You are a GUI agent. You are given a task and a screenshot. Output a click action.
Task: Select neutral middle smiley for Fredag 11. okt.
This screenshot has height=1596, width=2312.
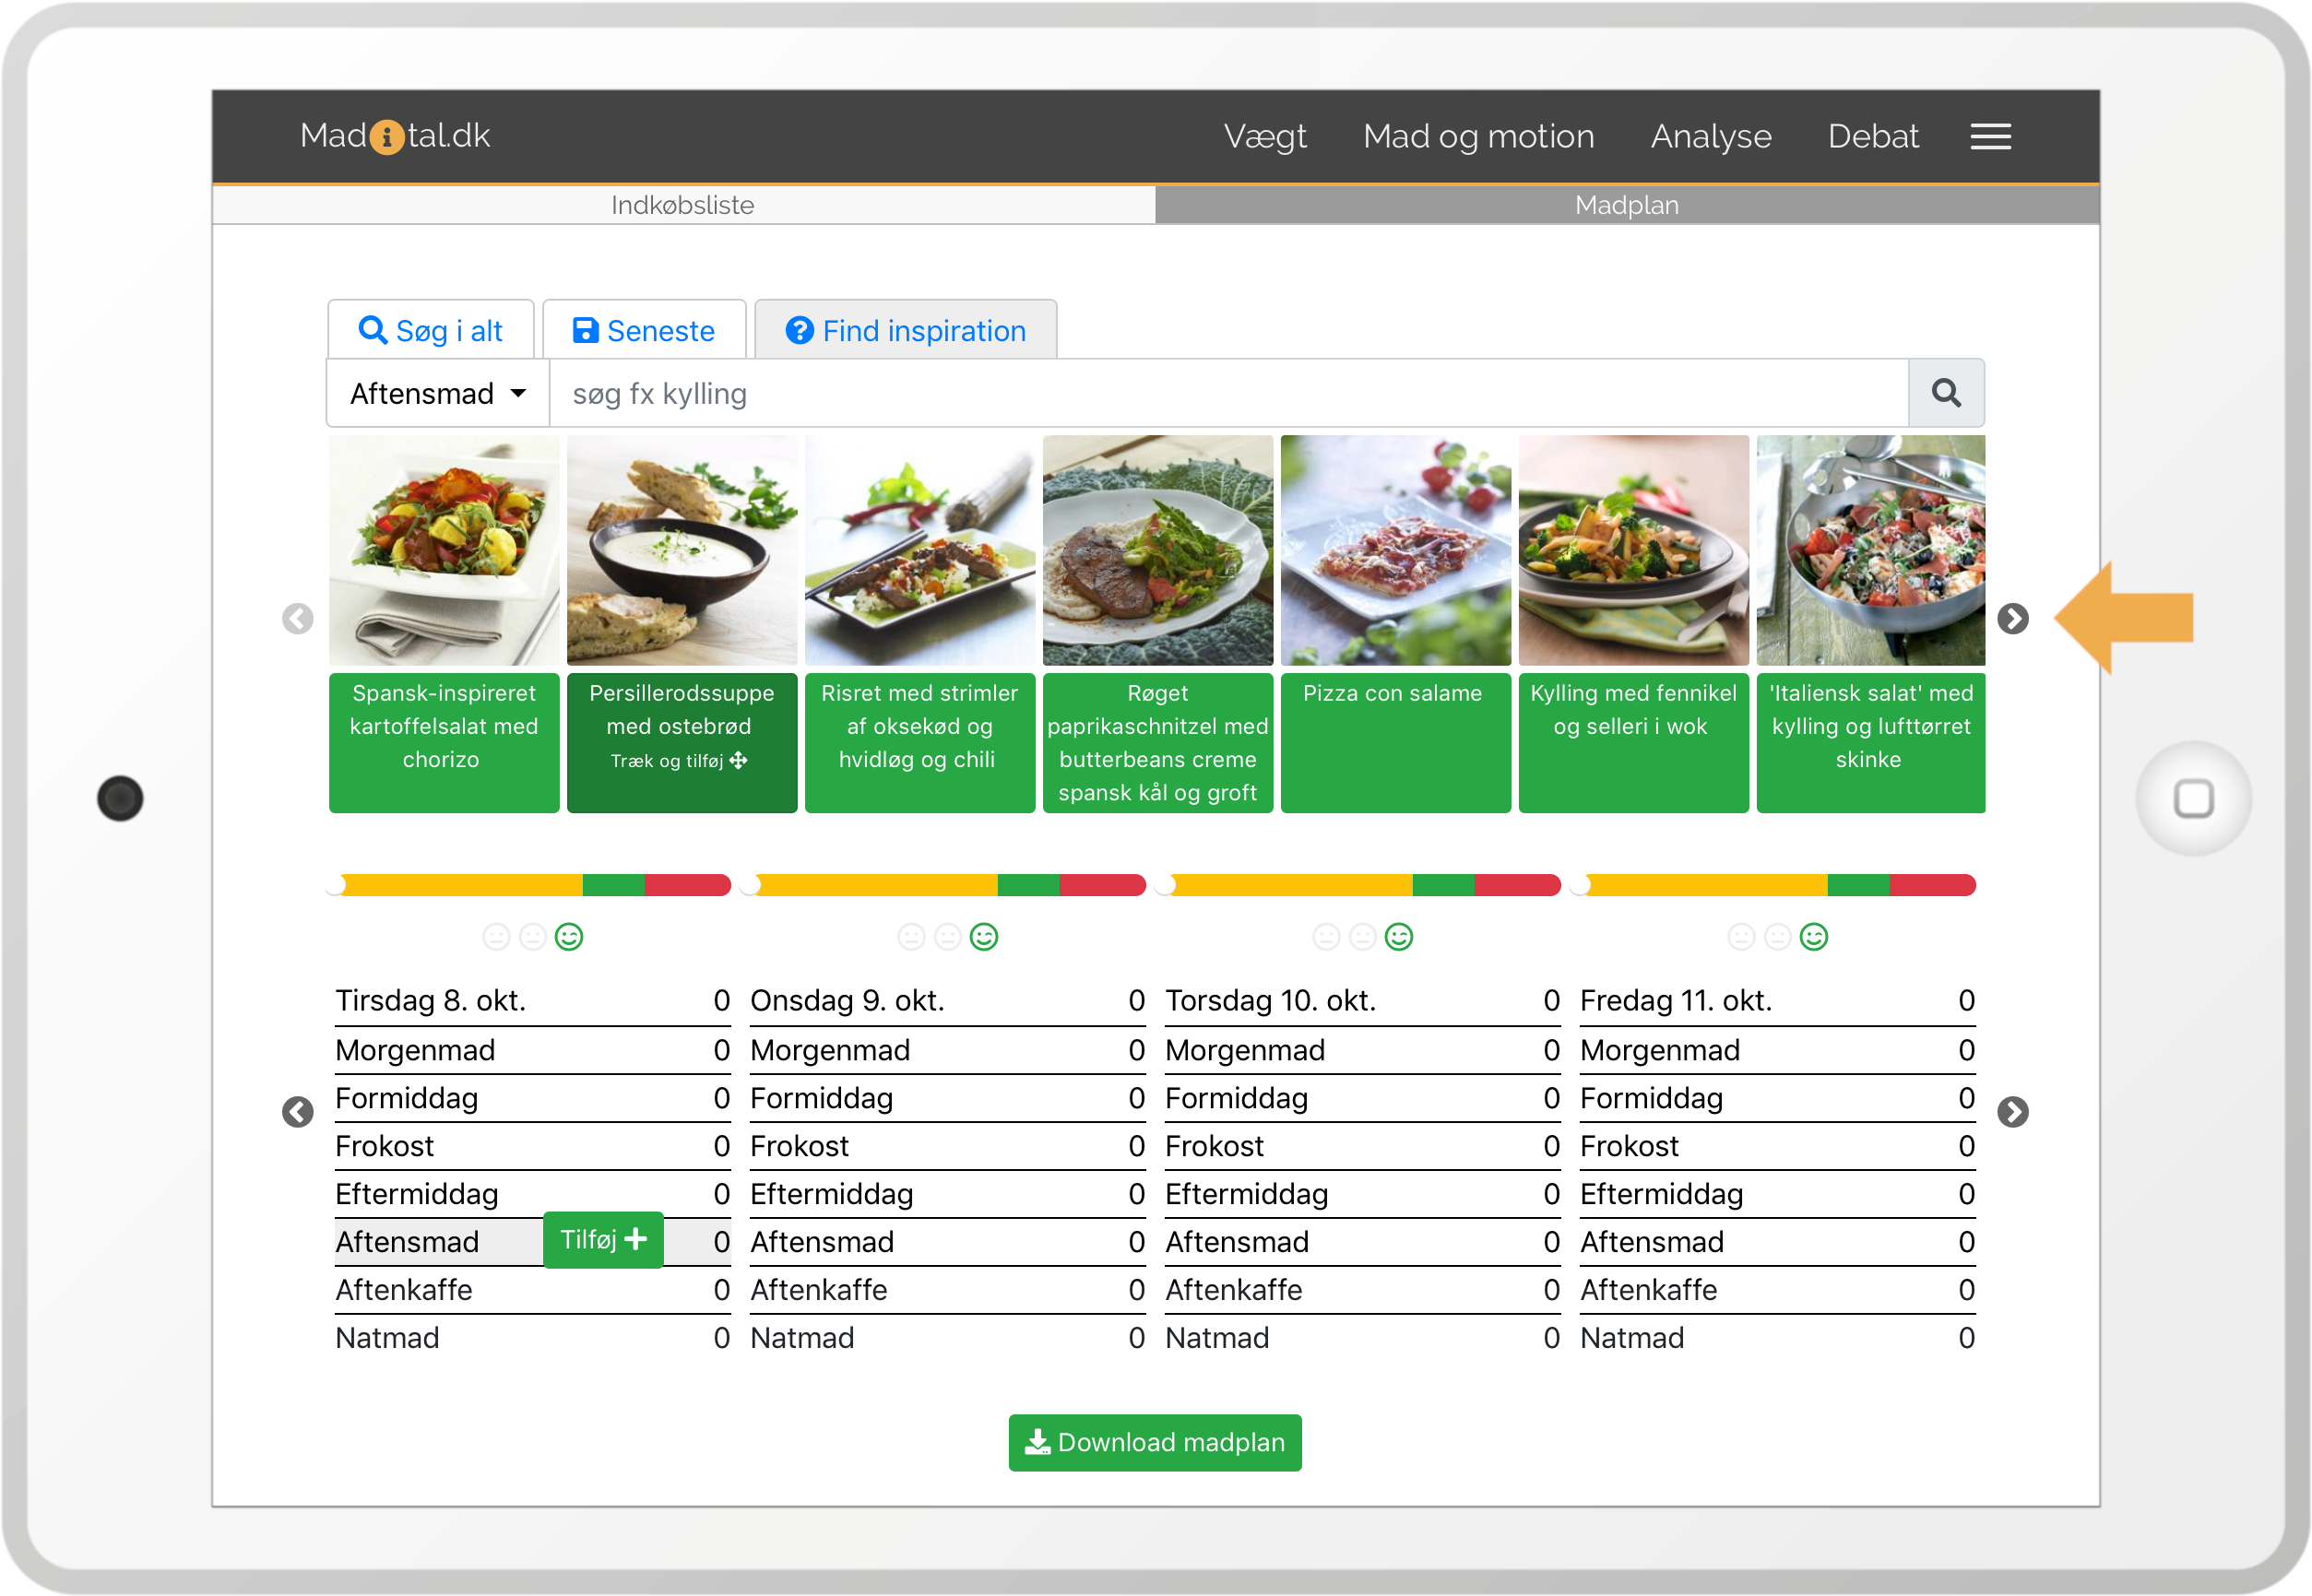click(x=1778, y=937)
